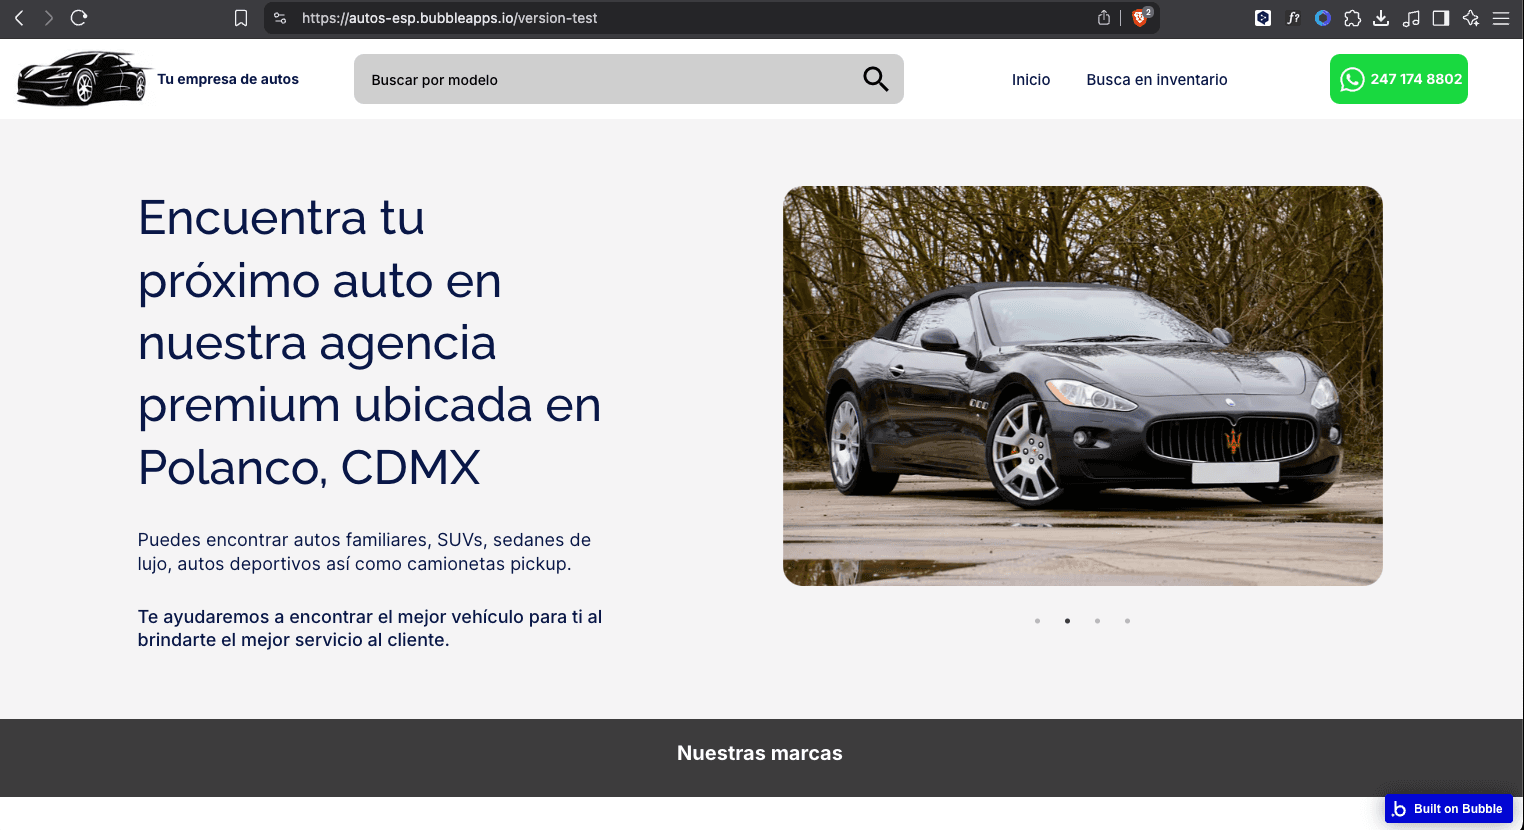Go to Inicio page
This screenshot has height=830, width=1524.
click(1030, 80)
